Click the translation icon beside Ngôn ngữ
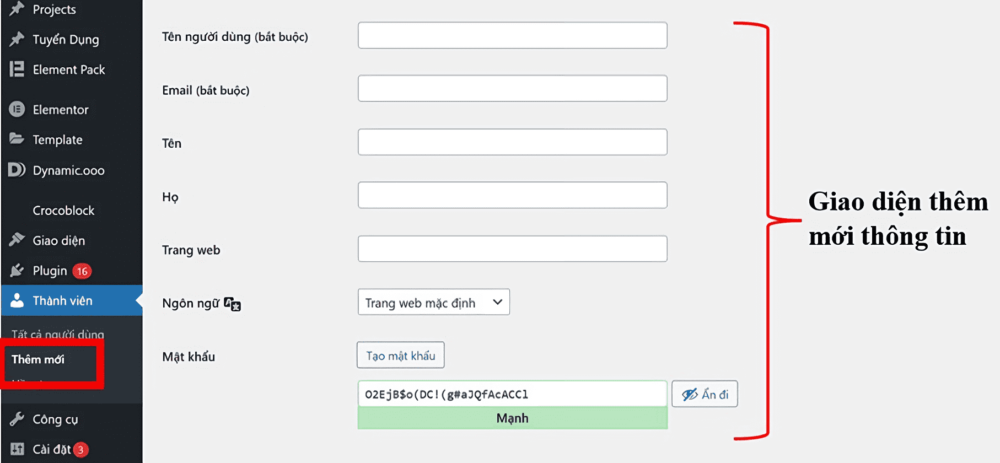Screen dimensions: 1000x463 tap(232, 304)
